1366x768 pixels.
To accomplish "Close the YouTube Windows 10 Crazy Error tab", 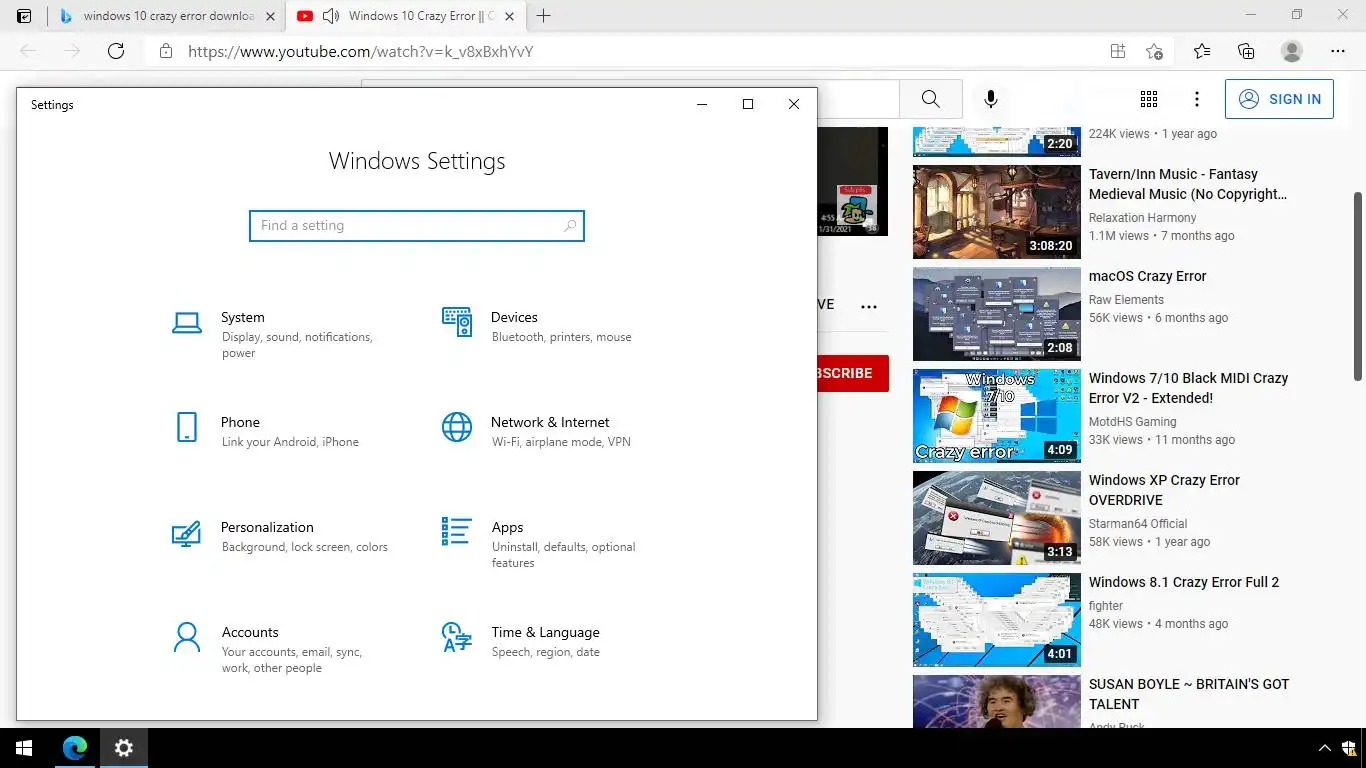I will click(x=509, y=16).
